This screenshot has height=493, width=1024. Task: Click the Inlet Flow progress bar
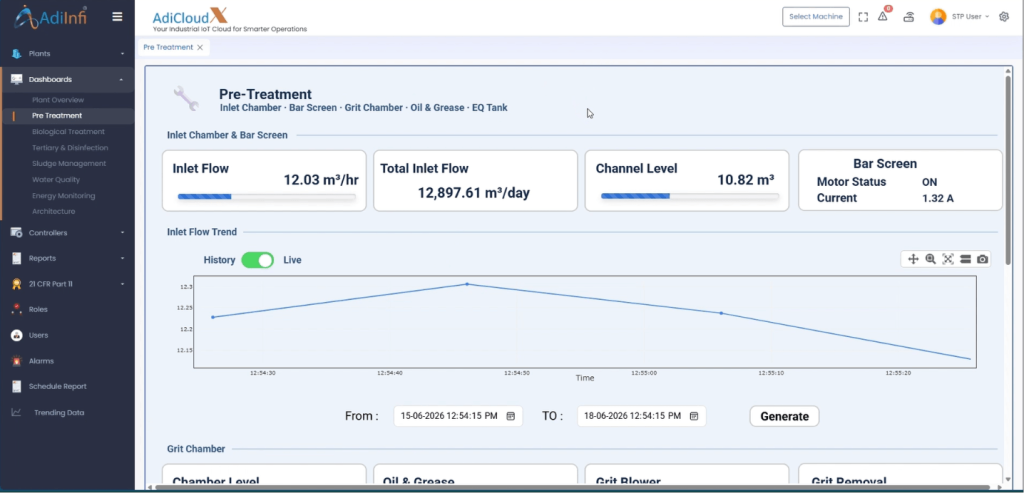click(x=266, y=197)
